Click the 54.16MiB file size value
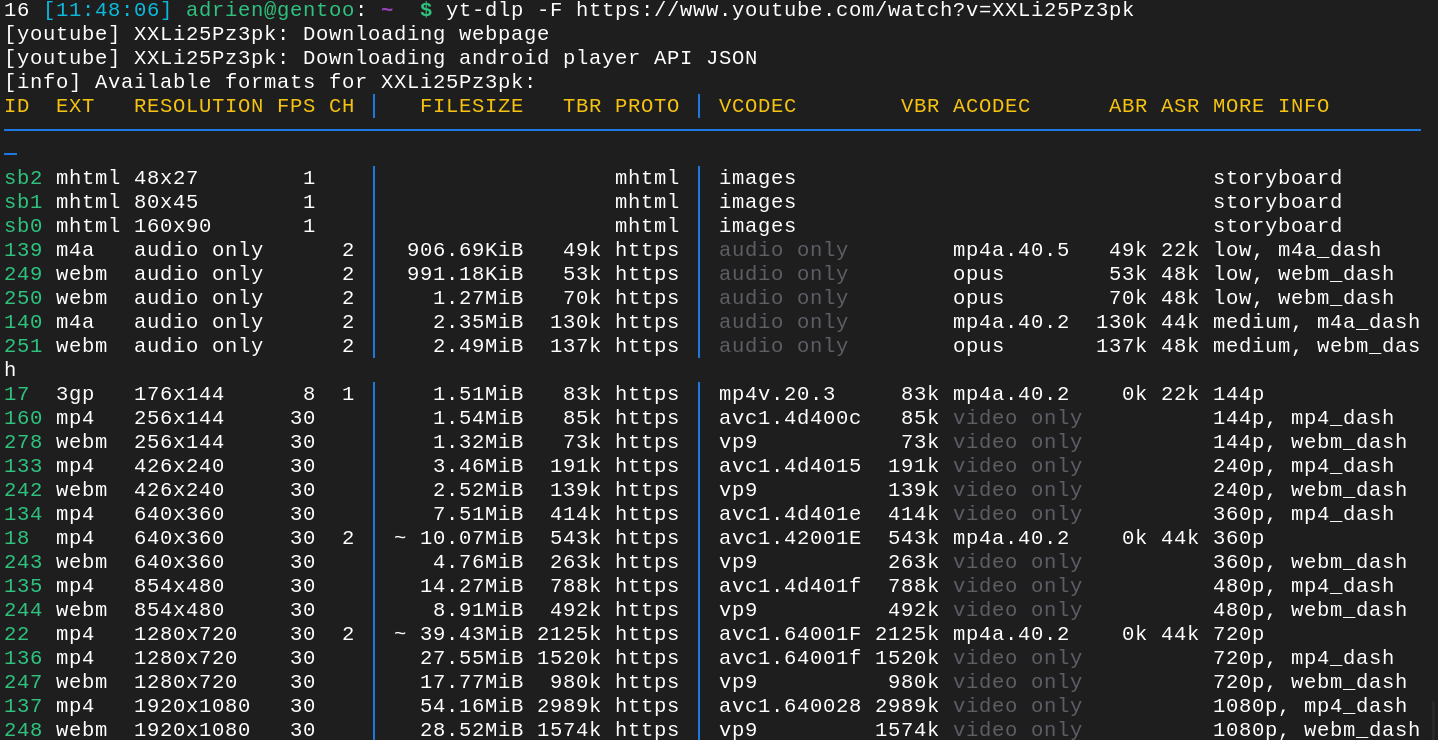The height and width of the screenshot is (740, 1438). (x=471, y=706)
